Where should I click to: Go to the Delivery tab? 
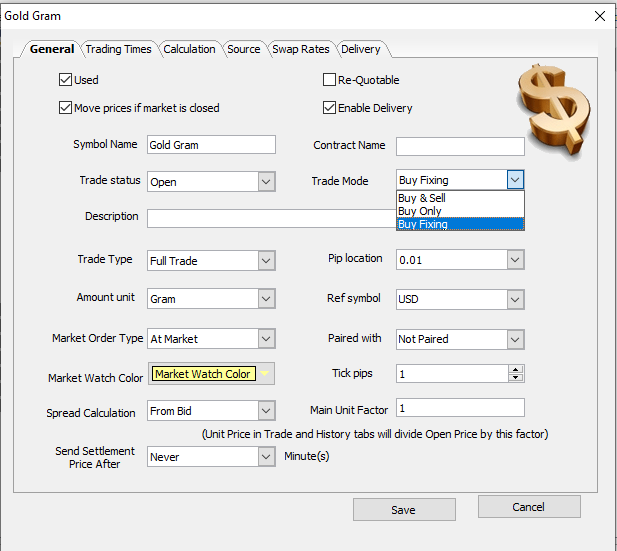point(360,49)
